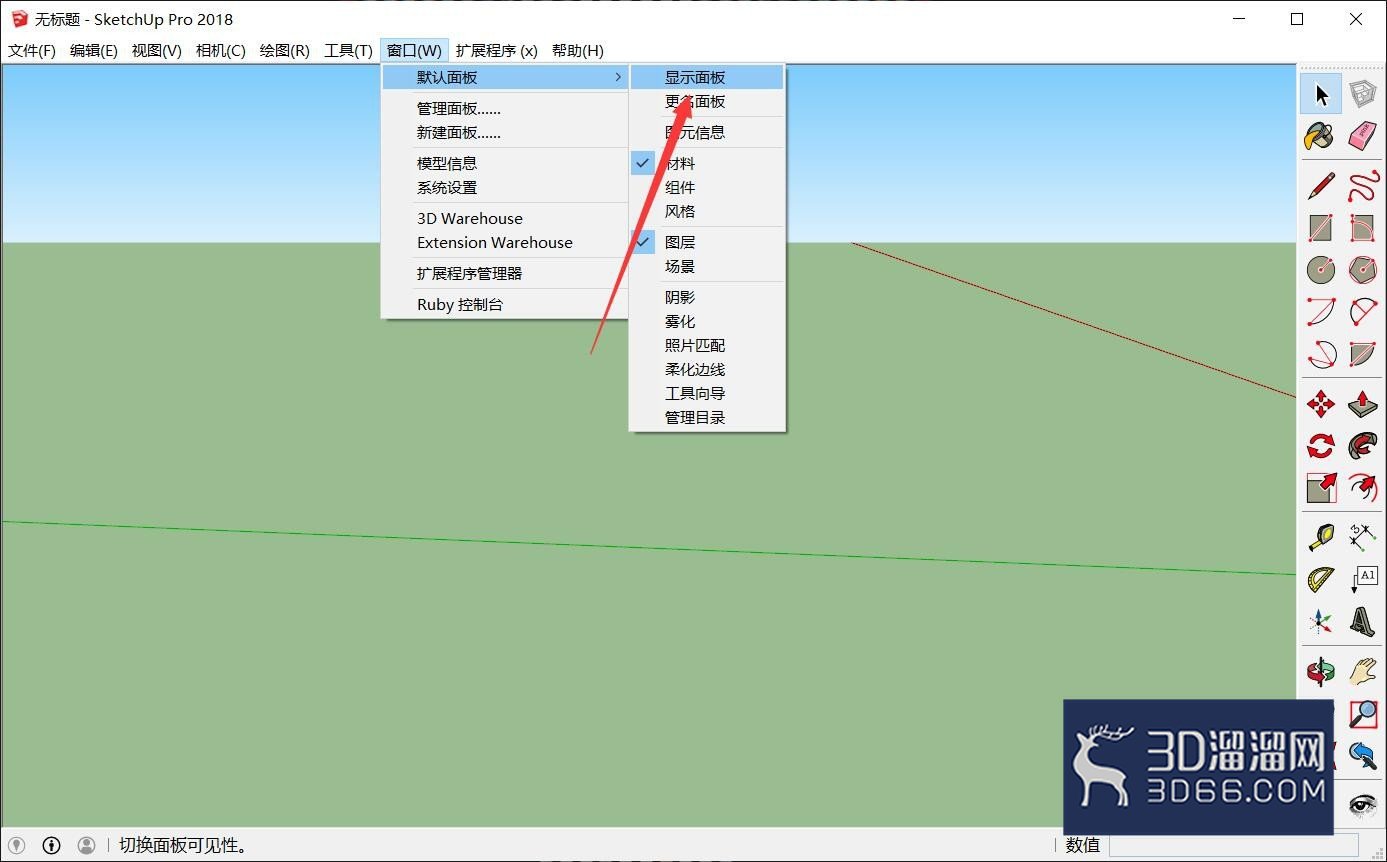The width and height of the screenshot is (1387, 862).
Task: Open the 文件(F) menu
Action: 32,51
